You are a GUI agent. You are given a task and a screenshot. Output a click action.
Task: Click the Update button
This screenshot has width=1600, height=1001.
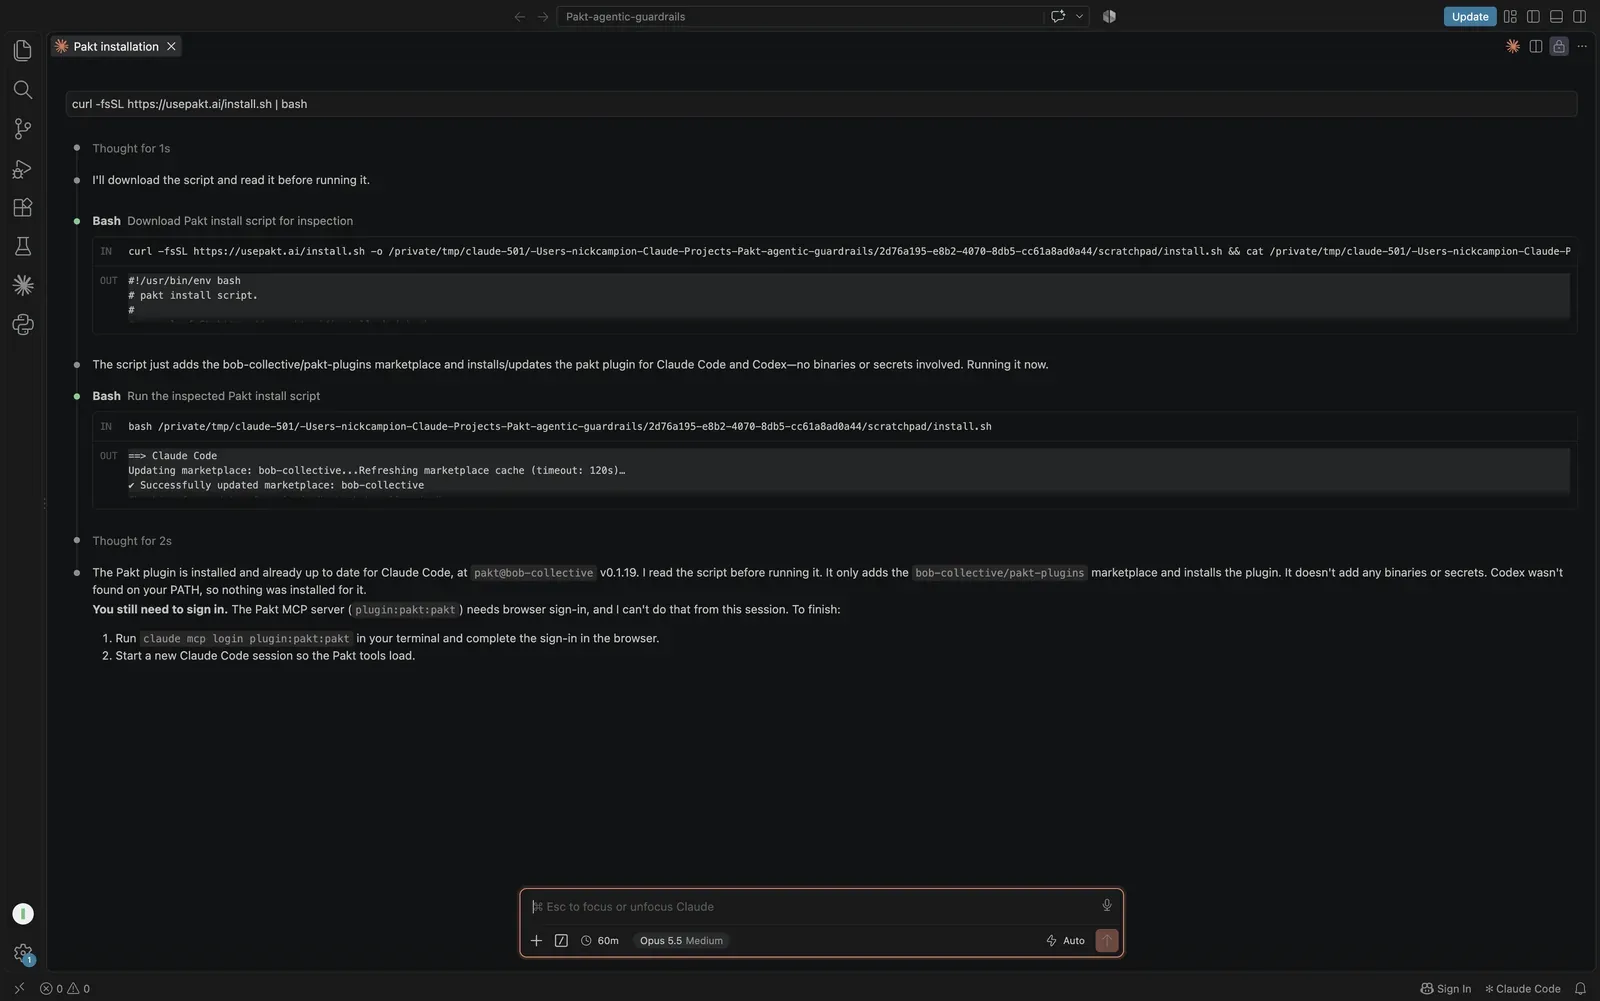click(x=1470, y=16)
